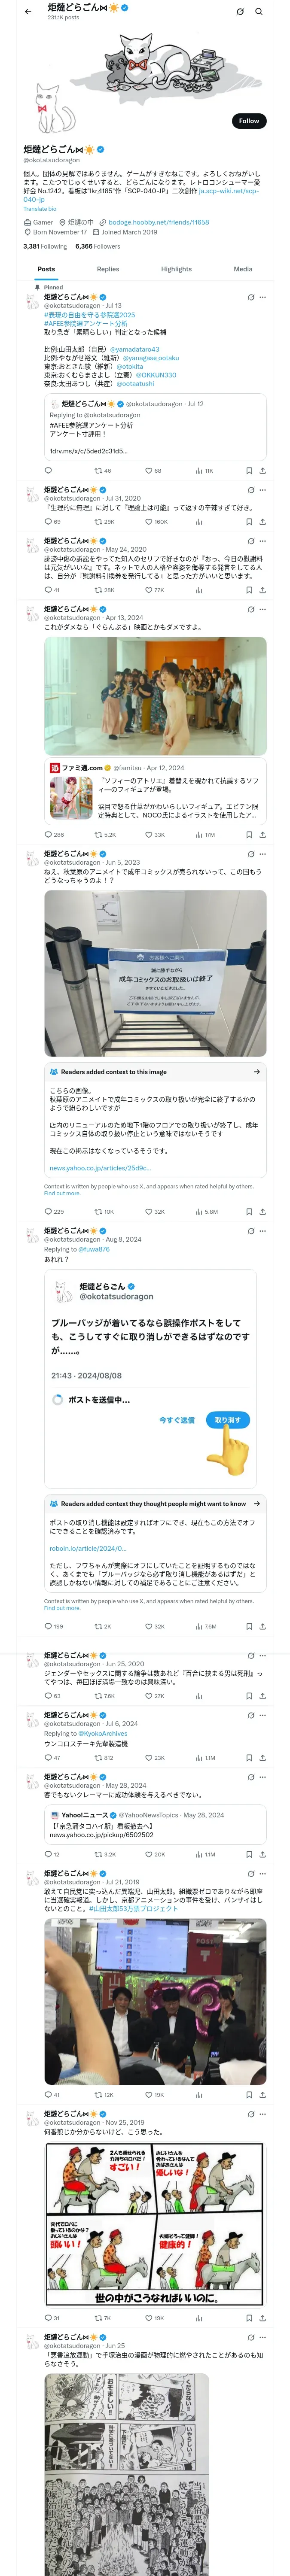290x2576 pixels.
Task: Like the Jun 5, 2023 Animate post
Action: click(x=148, y=1211)
